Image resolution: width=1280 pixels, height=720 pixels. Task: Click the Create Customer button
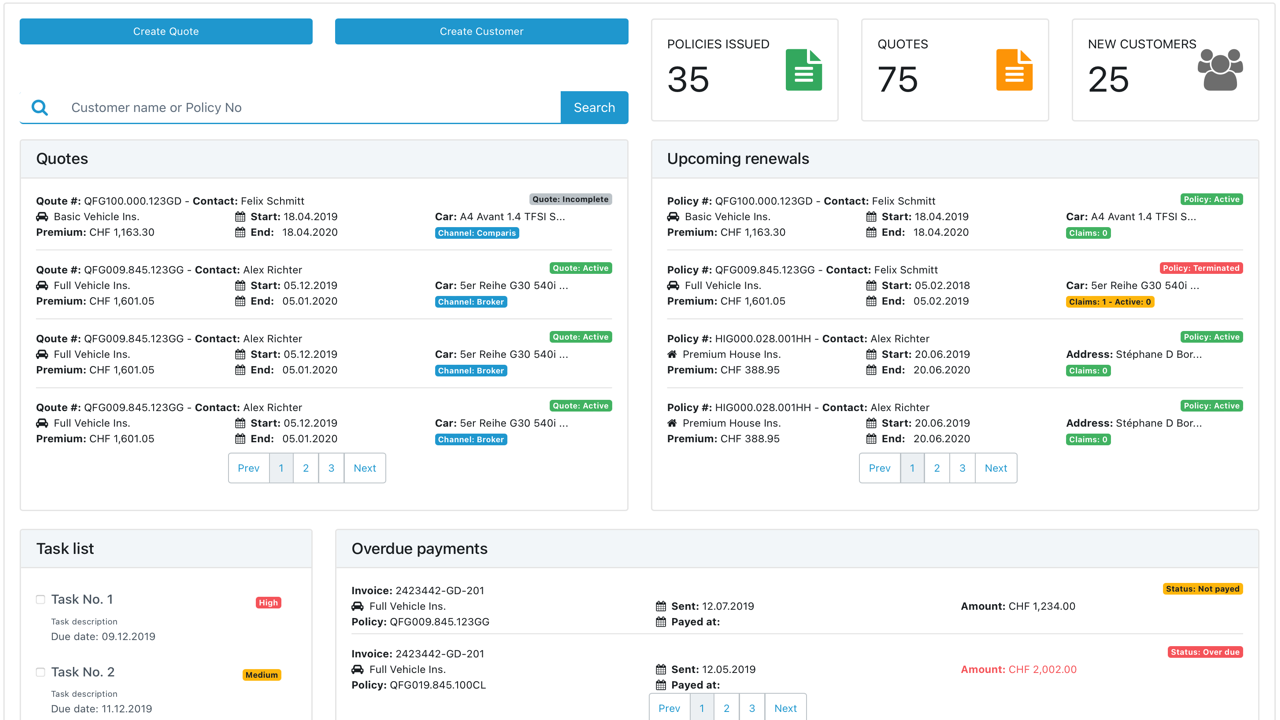(x=482, y=31)
